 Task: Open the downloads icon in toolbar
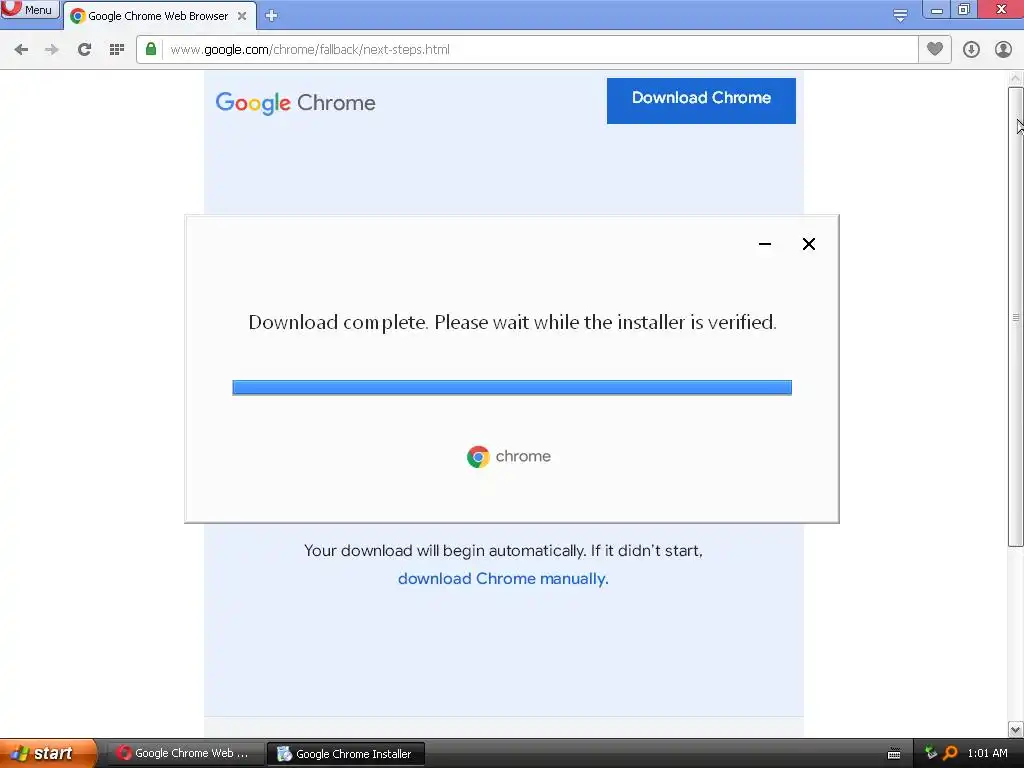click(x=971, y=50)
